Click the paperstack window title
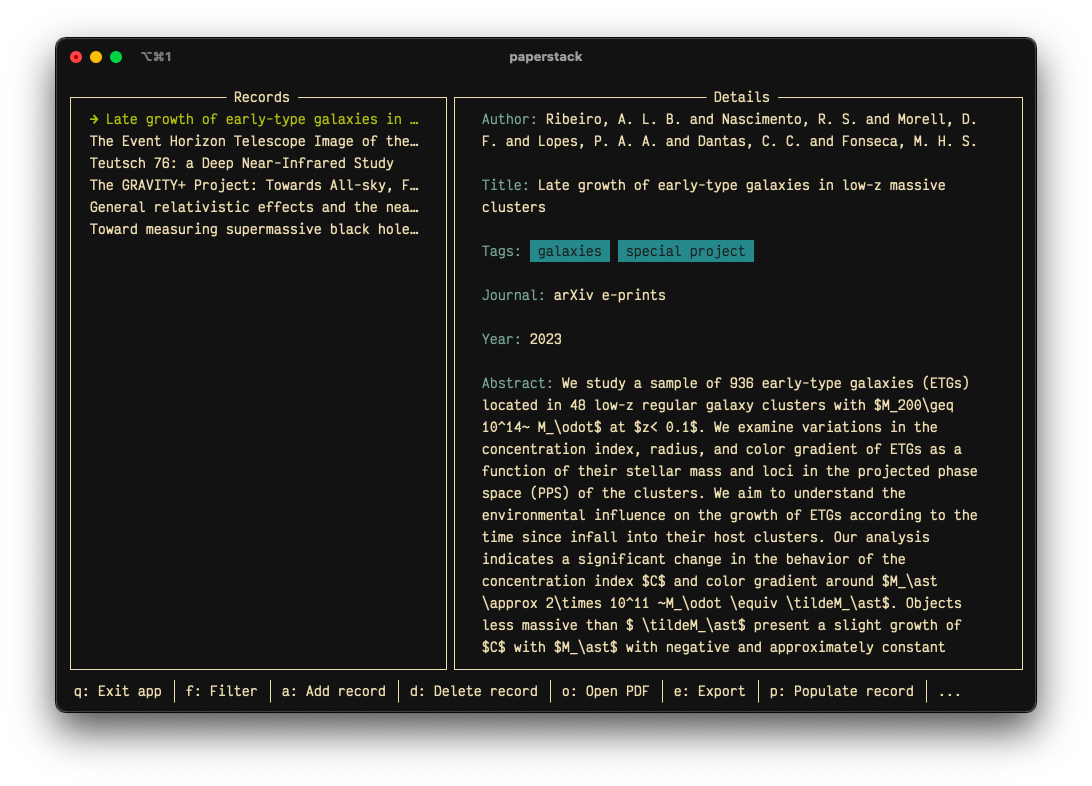This screenshot has height=786, width=1092. pos(546,57)
